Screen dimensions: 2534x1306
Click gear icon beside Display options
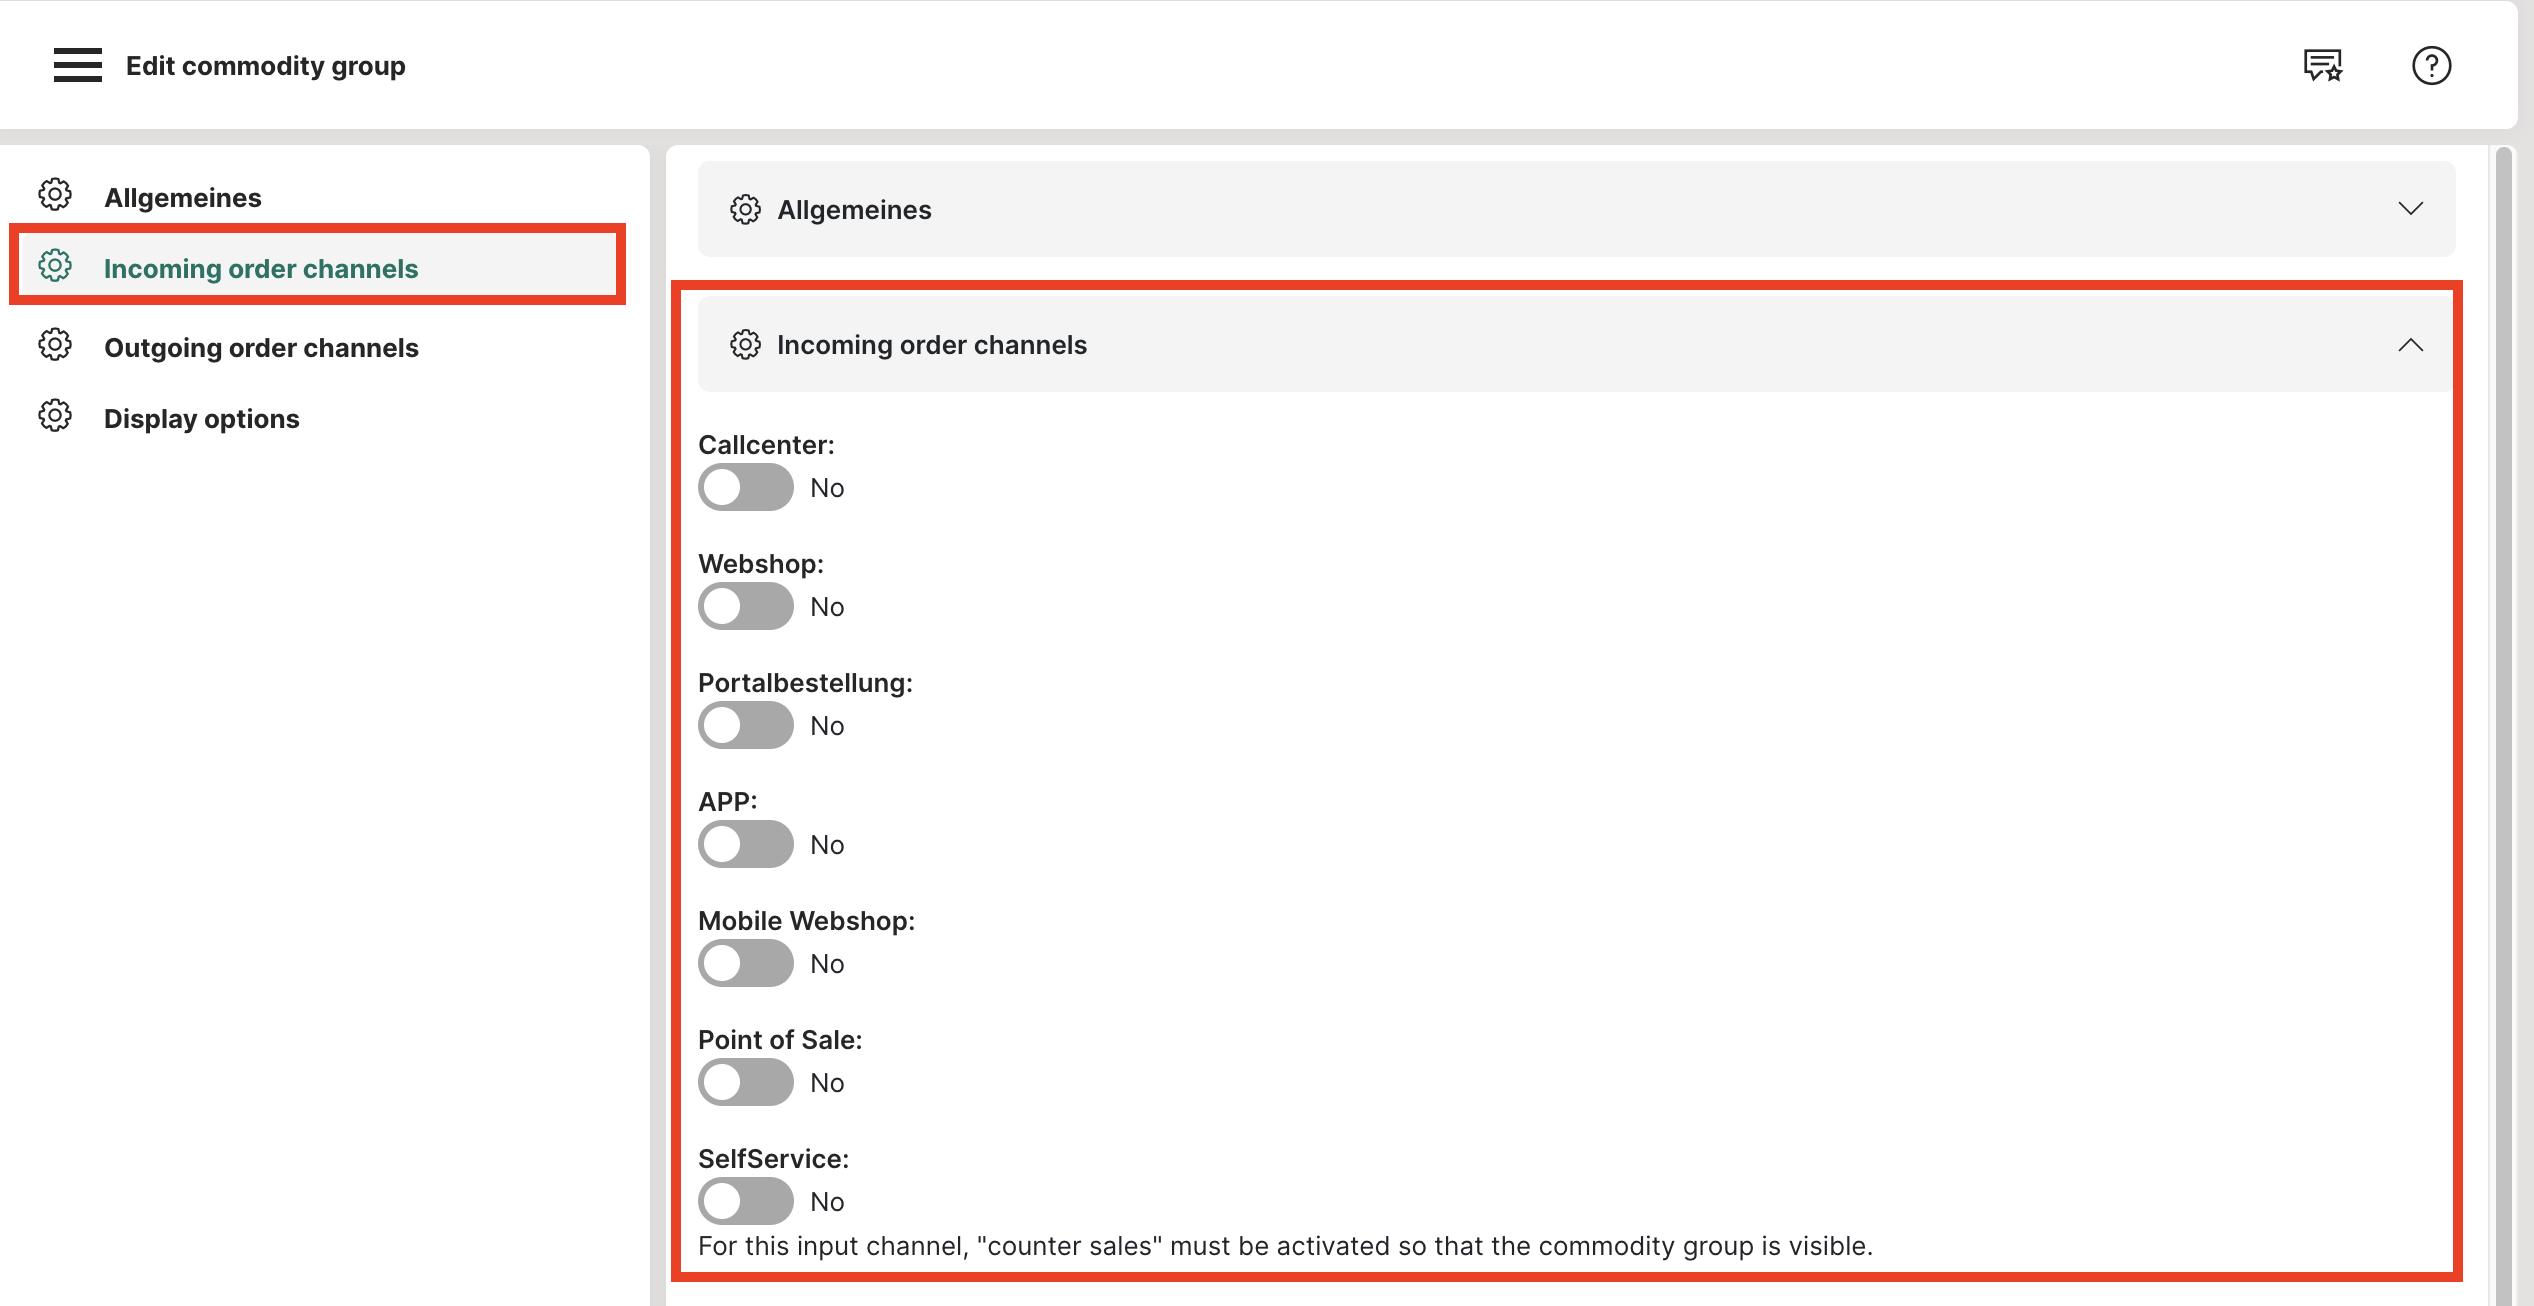55,416
